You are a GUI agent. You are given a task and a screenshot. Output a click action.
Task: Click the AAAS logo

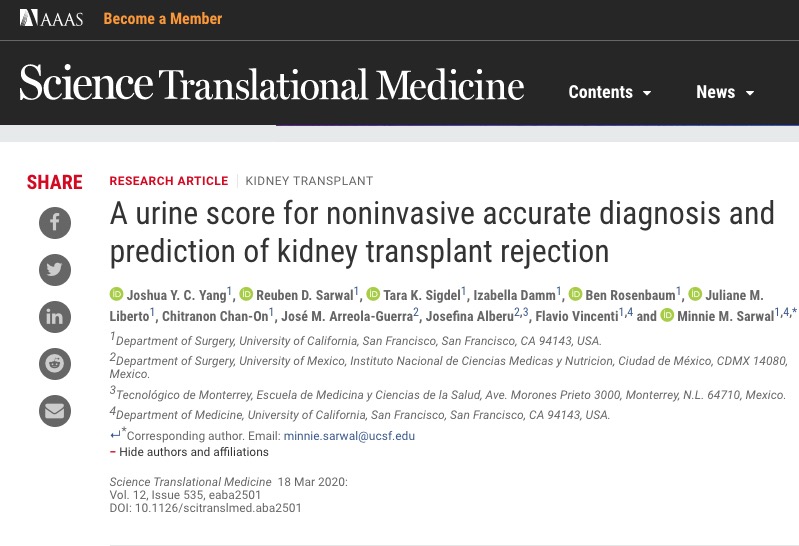(51, 19)
